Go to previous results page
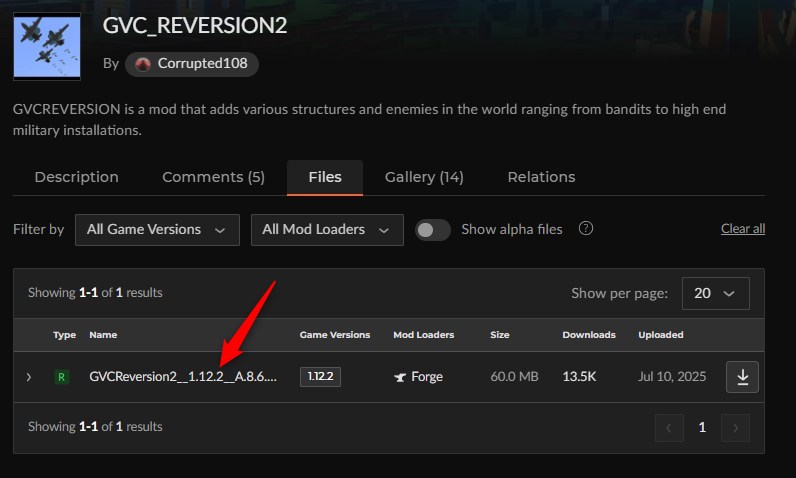This screenshot has width=796, height=478. (x=669, y=428)
